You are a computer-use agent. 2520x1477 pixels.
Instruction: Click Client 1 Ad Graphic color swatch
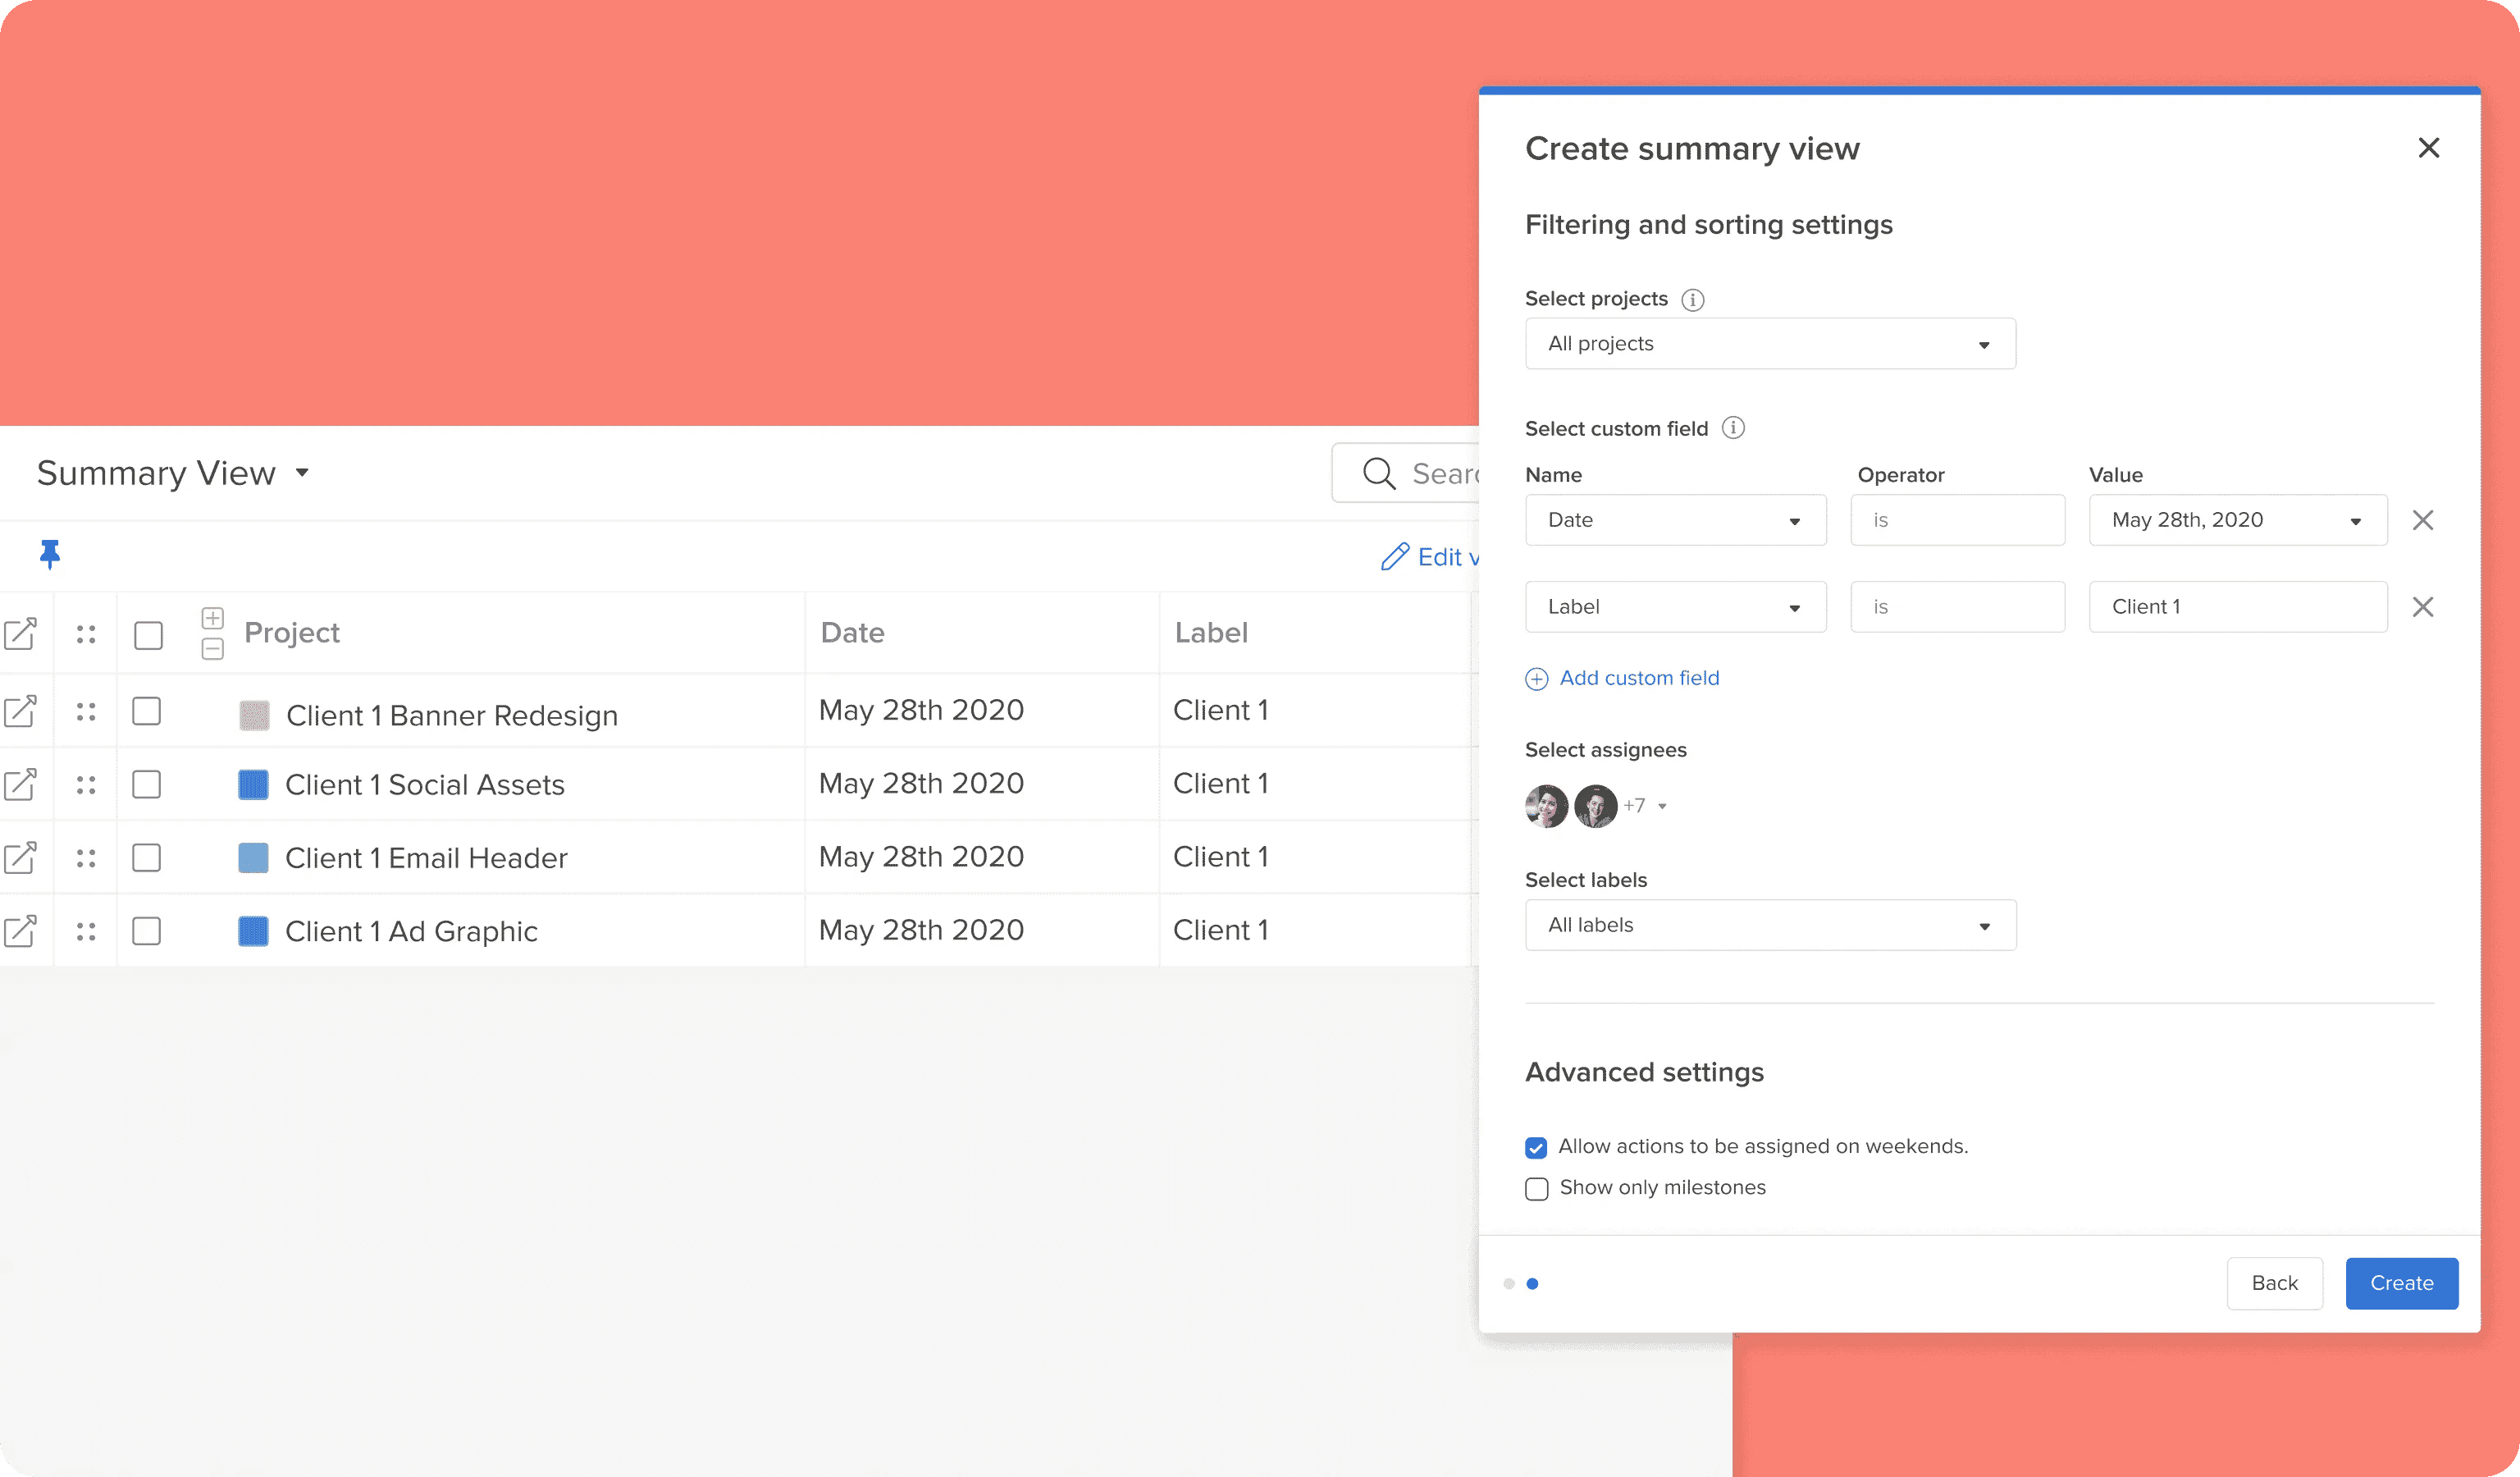point(253,931)
